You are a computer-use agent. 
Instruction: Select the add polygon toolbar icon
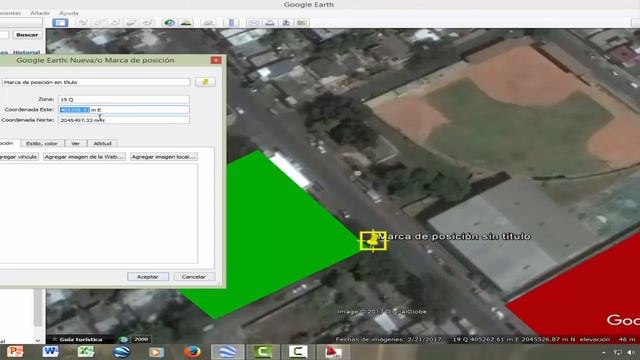click(x=99, y=22)
